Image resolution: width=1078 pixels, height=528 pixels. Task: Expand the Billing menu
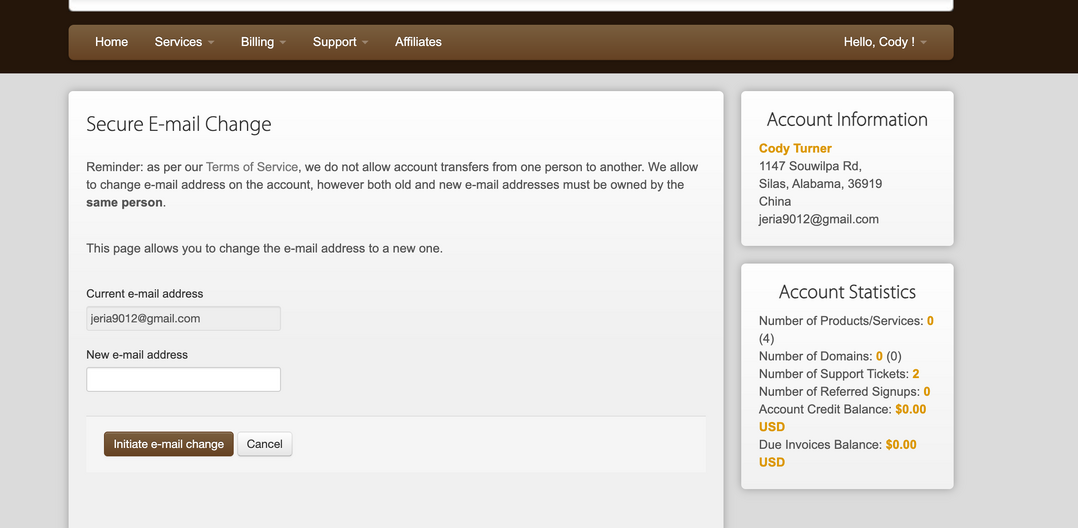pyautogui.click(x=263, y=42)
